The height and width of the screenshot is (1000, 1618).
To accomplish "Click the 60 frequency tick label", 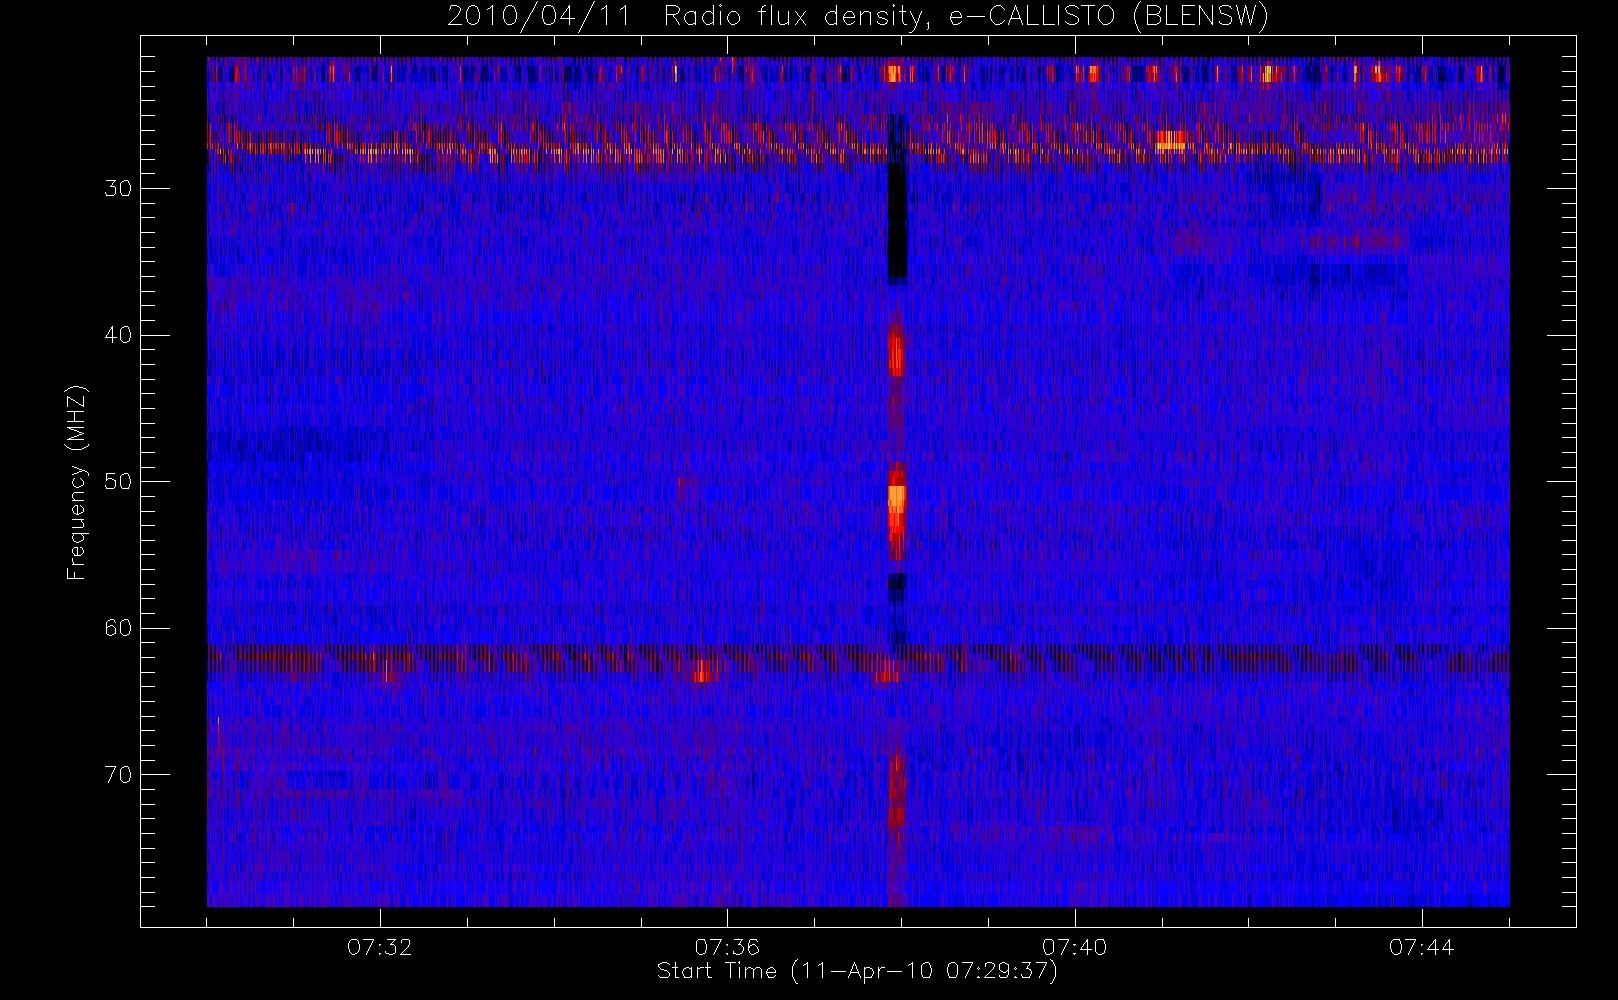I will point(118,628).
